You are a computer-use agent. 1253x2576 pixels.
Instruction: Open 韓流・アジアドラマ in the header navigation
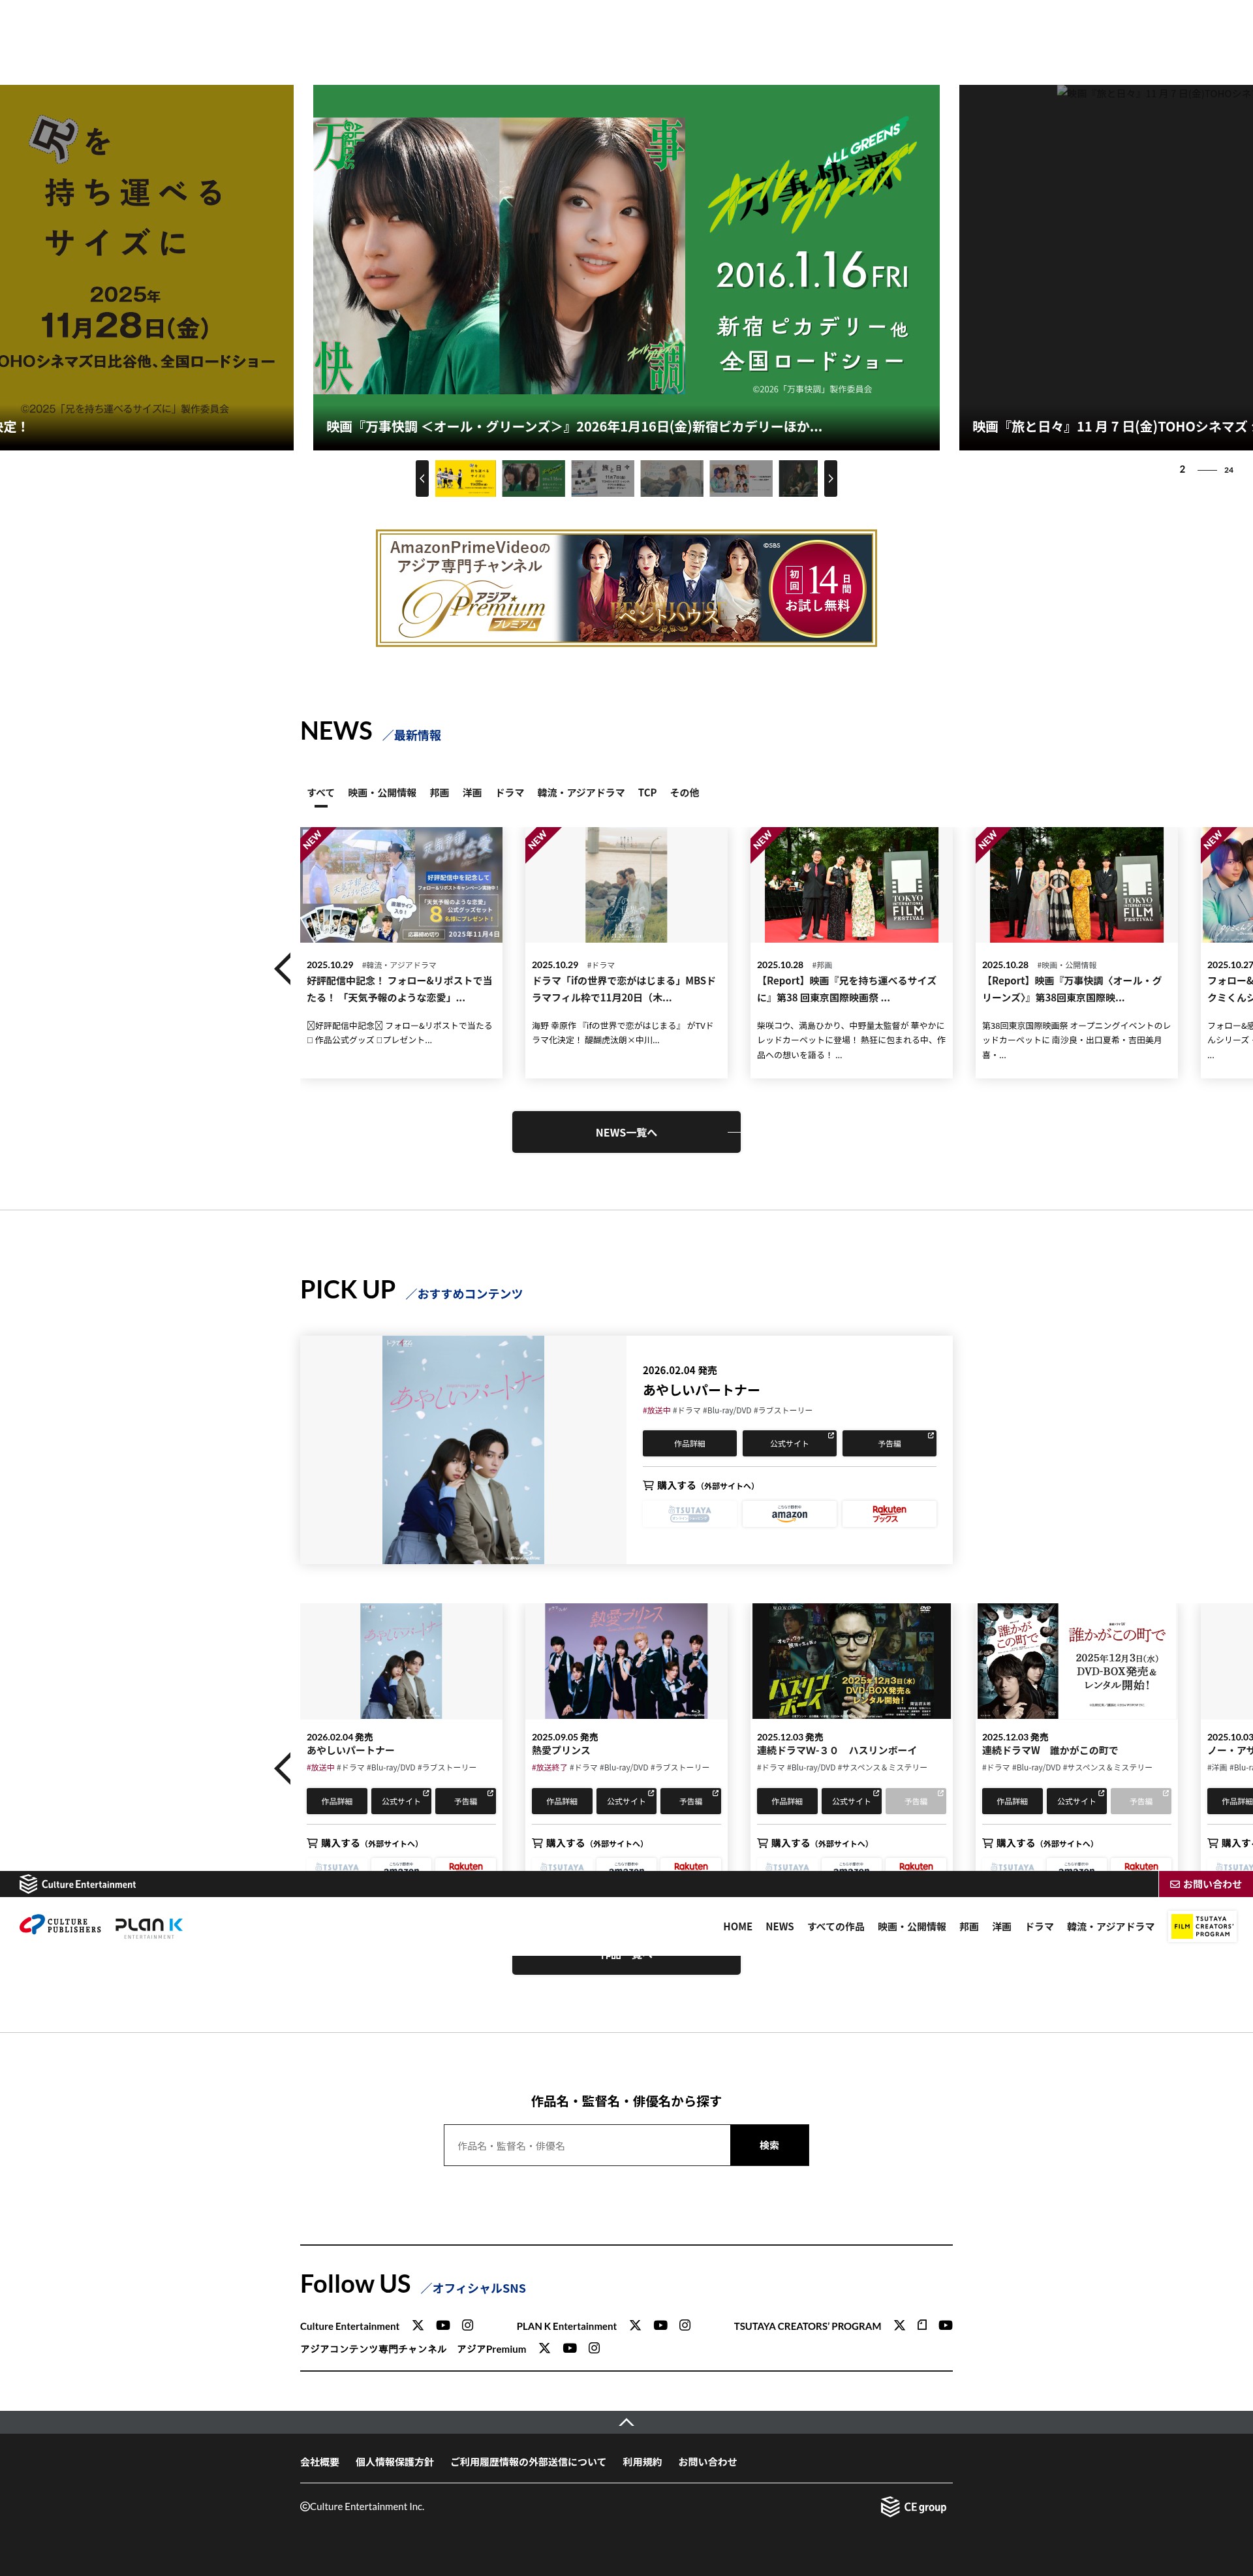point(1110,1926)
